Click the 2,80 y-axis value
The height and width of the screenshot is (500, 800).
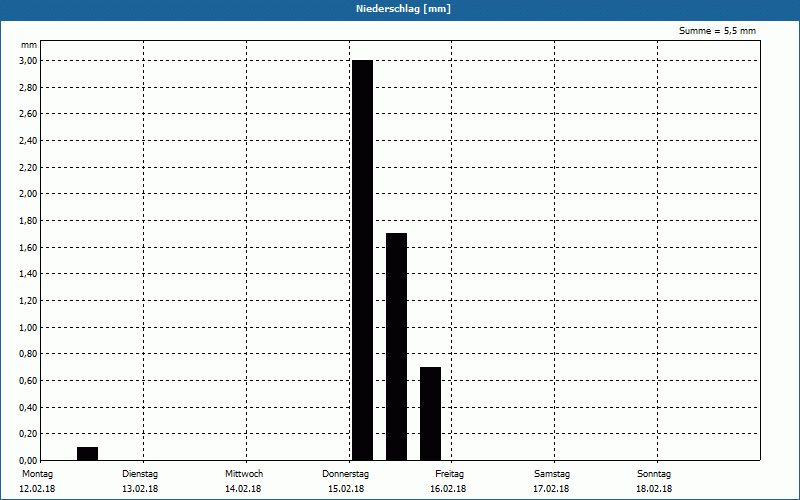click(x=28, y=88)
